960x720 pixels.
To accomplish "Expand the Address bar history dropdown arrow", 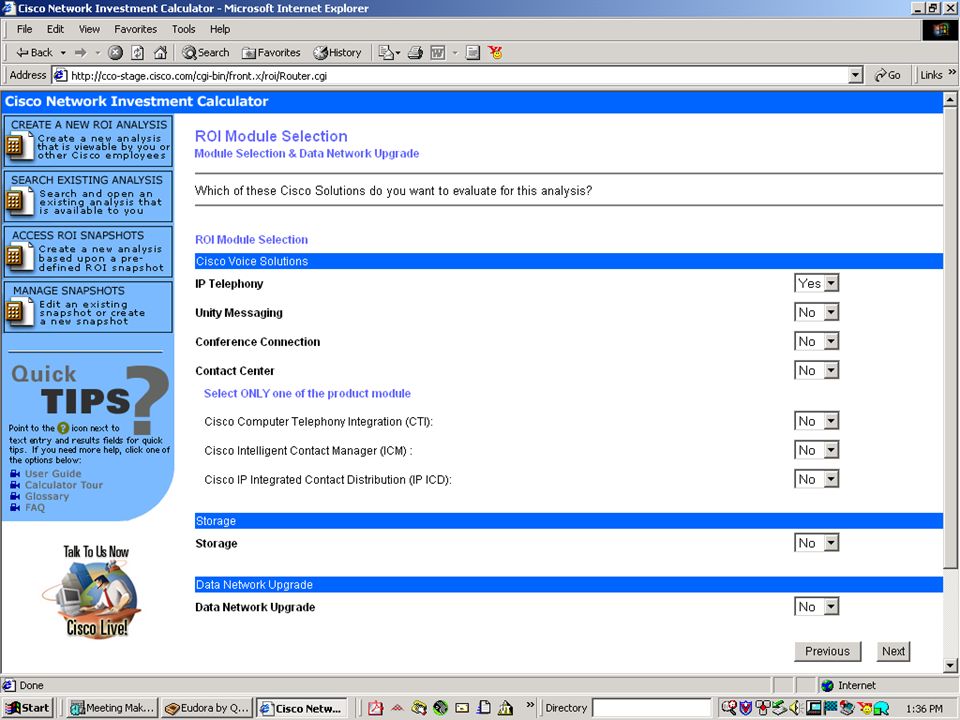I will pyautogui.click(x=855, y=75).
